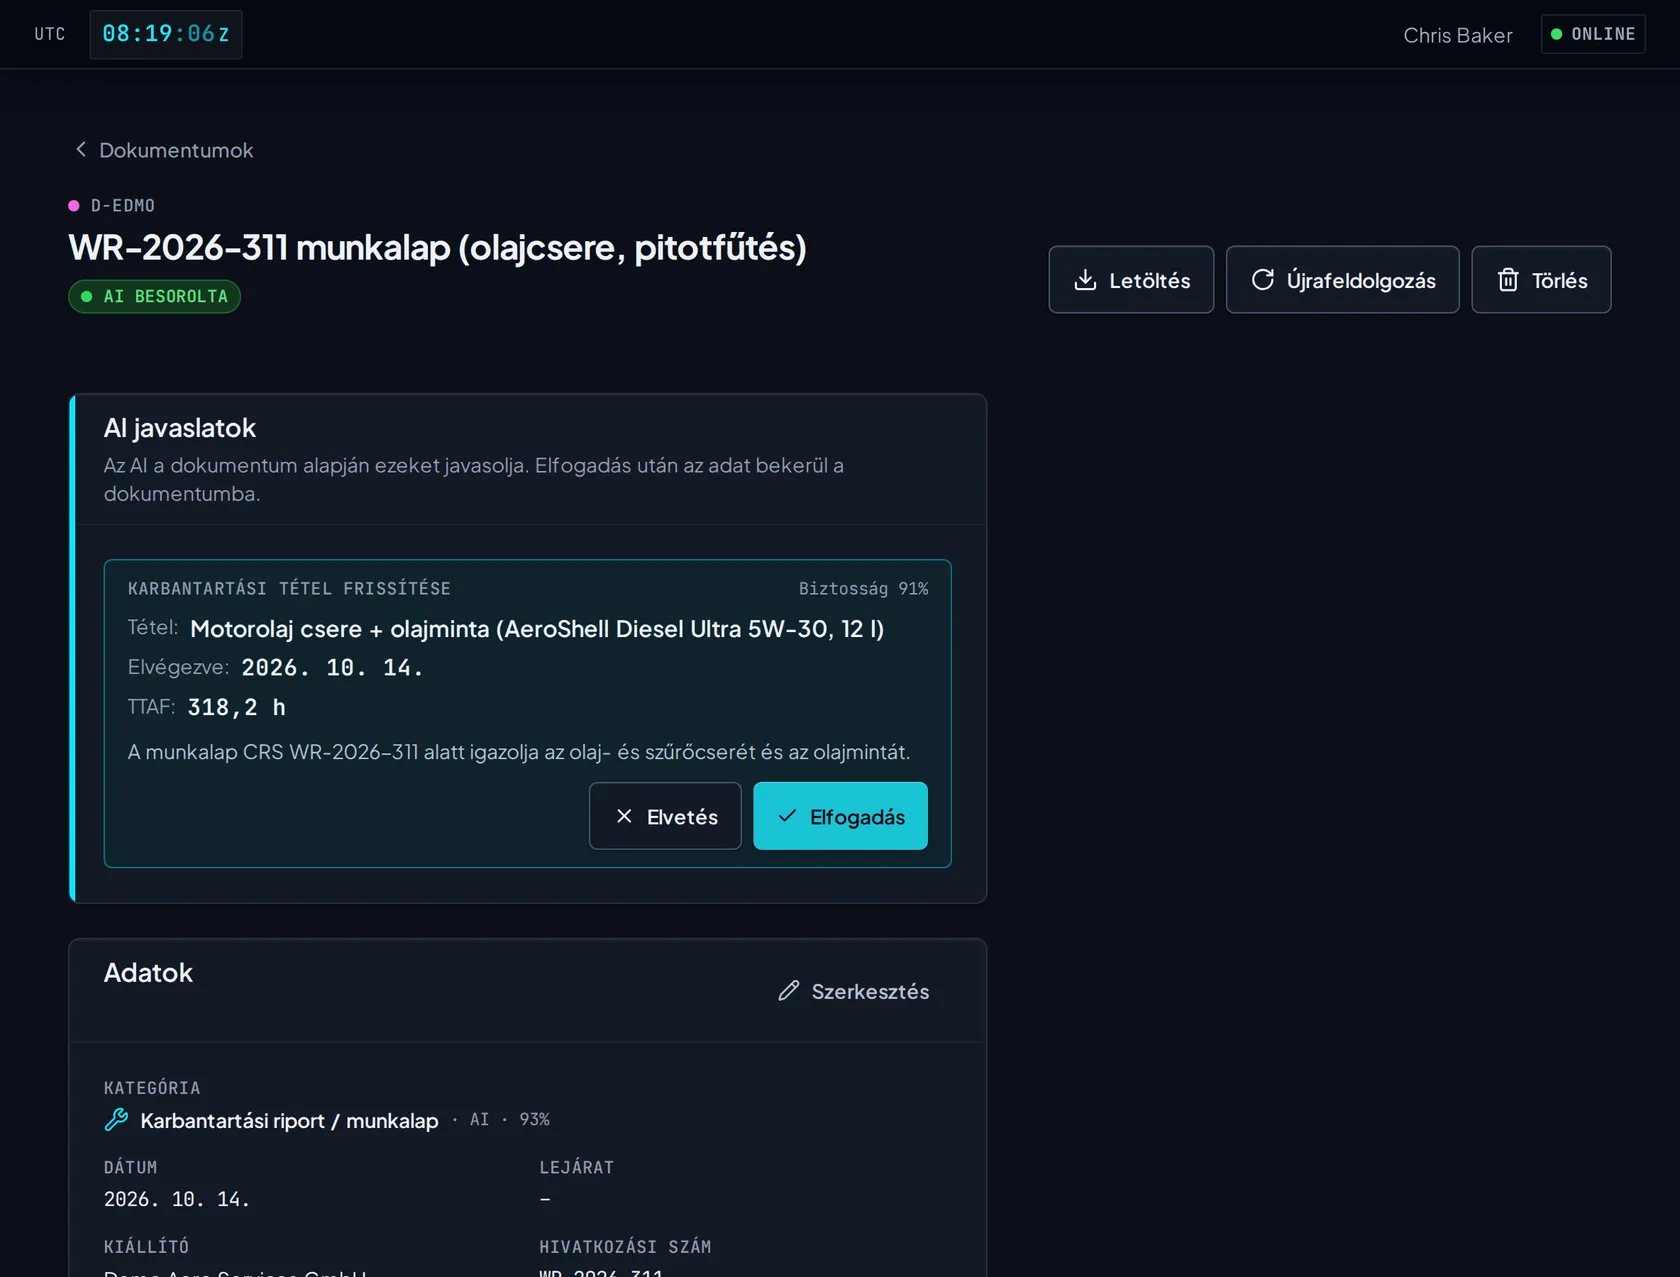Click the AI 93% category confidence
Viewport: 1680px width, 1277px height.
(510, 1119)
